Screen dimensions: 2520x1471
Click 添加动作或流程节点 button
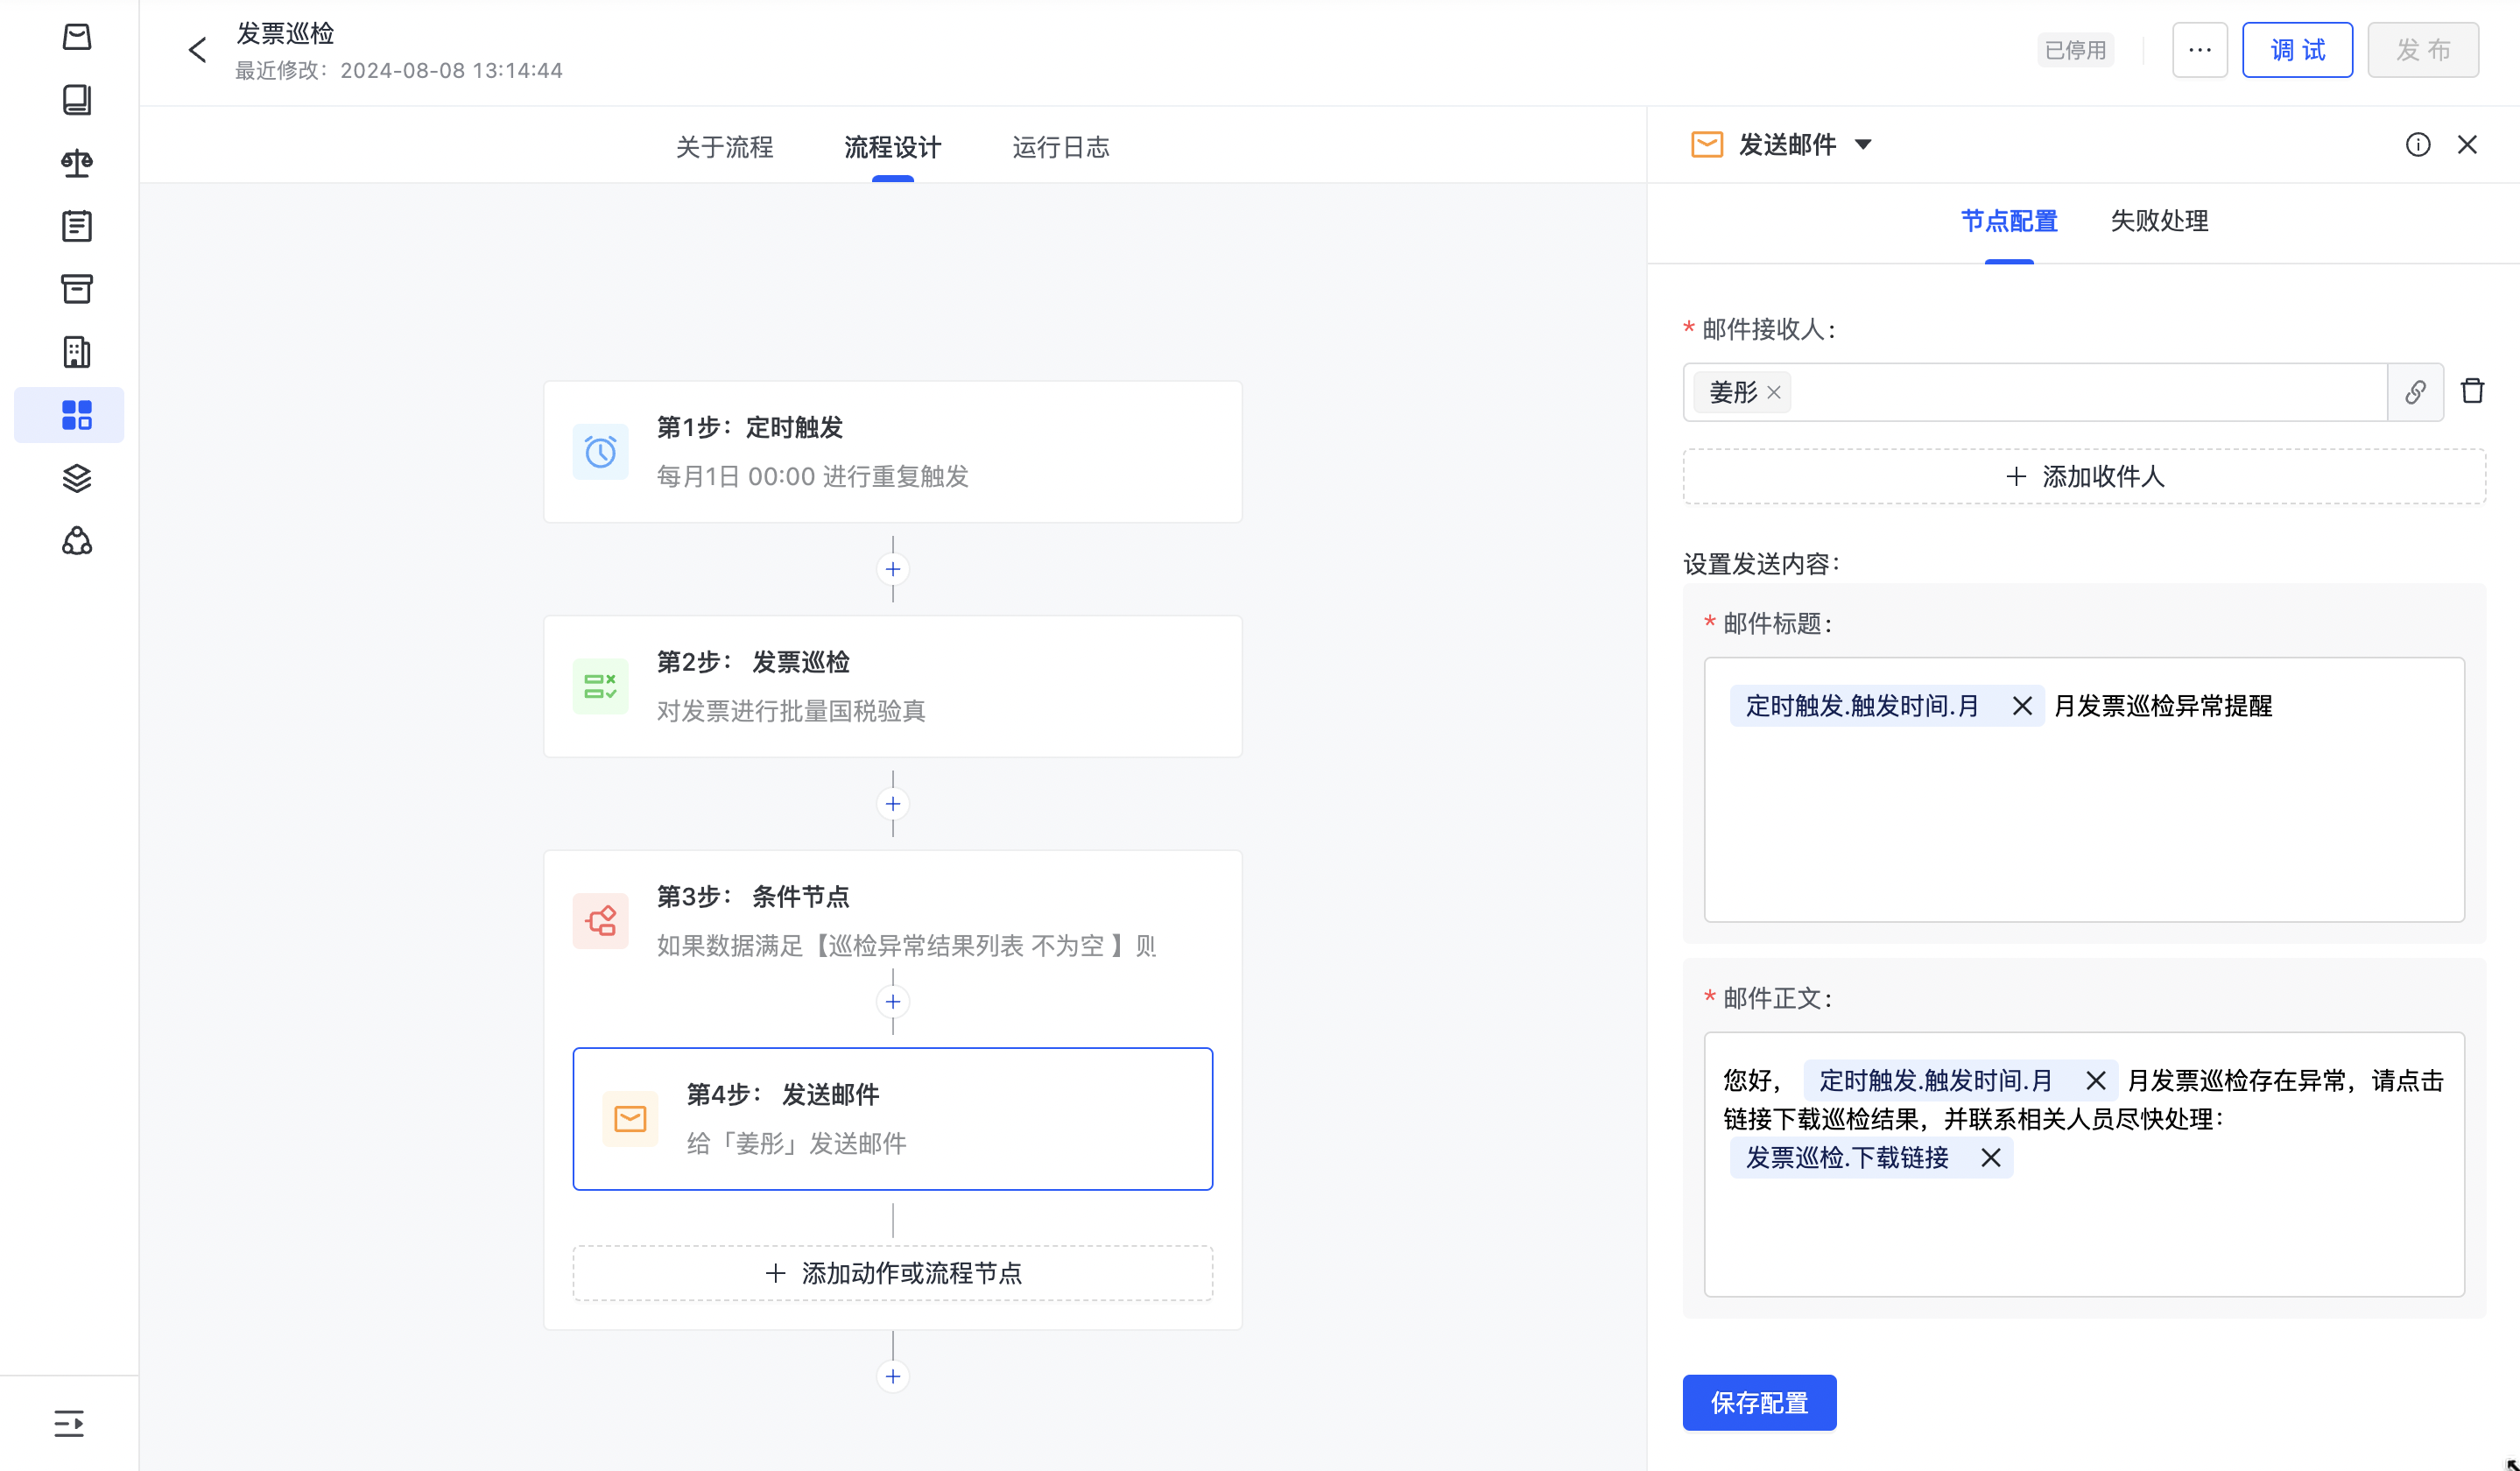pyautogui.click(x=892, y=1273)
